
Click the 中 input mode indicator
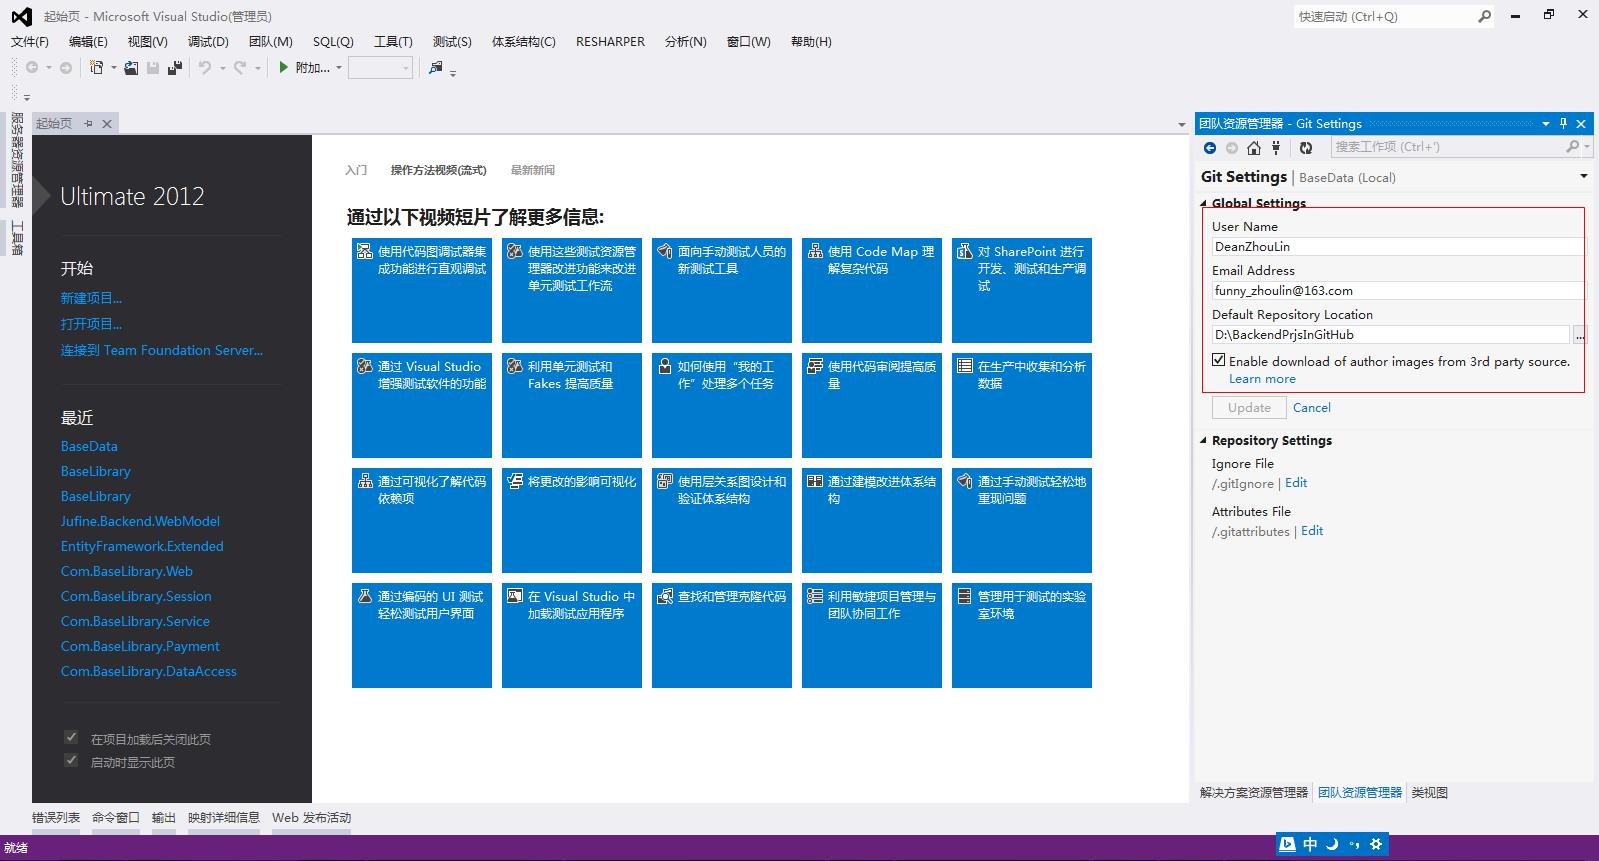(x=1310, y=844)
